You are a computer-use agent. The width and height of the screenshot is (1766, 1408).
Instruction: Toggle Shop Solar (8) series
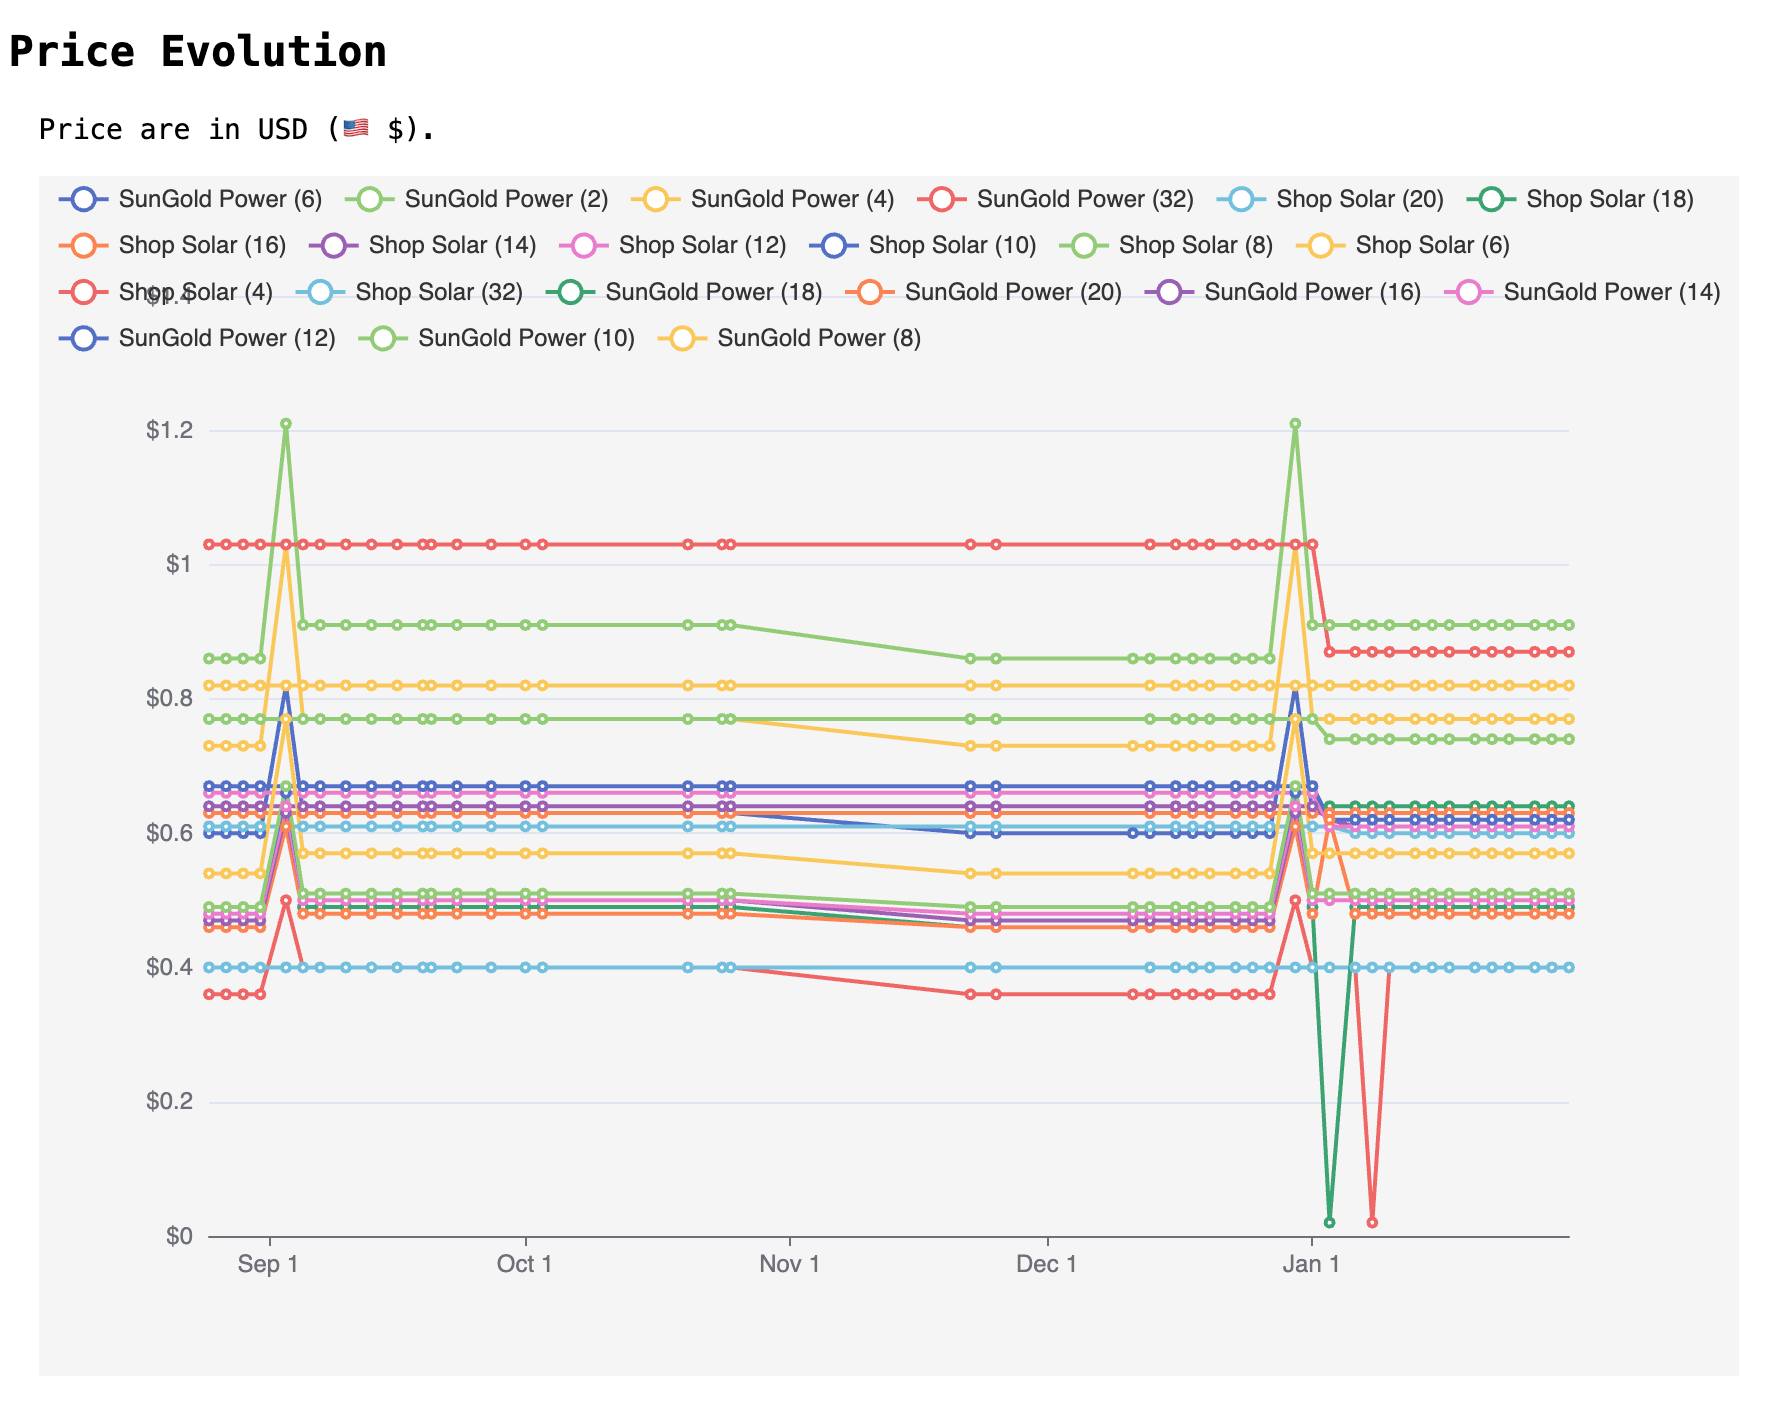[1166, 245]
